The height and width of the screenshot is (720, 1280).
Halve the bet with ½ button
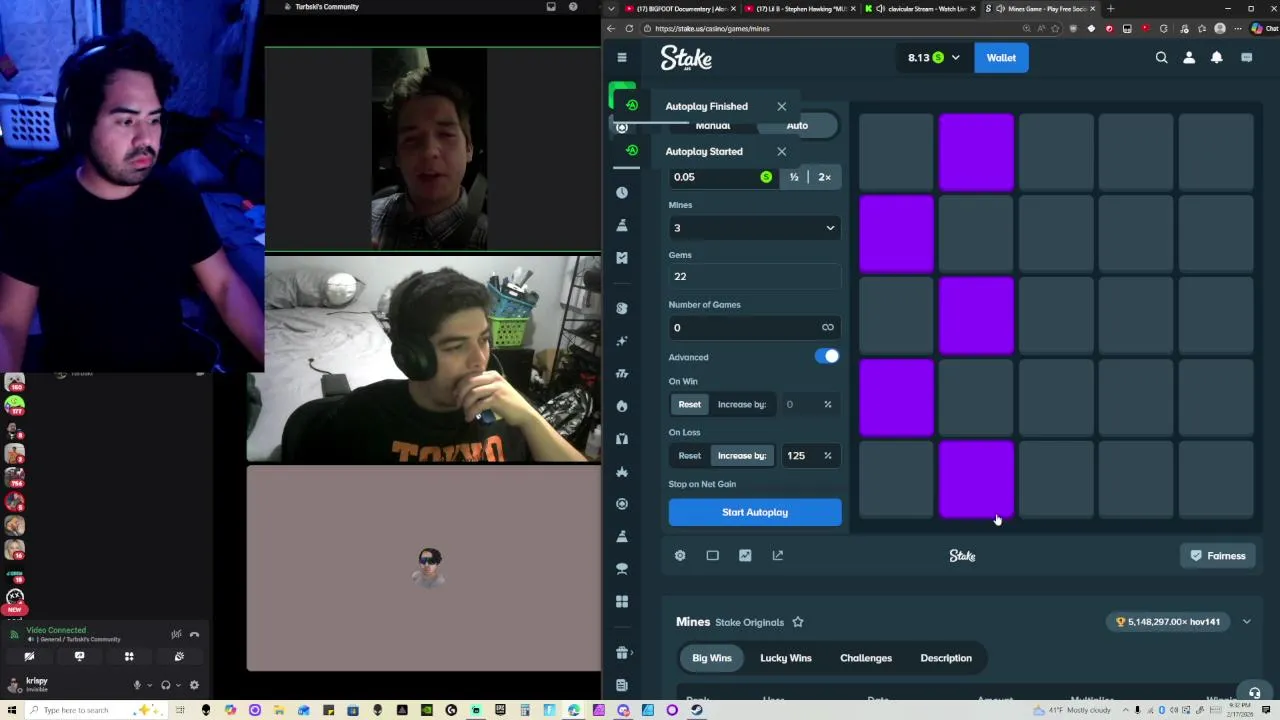click(x=794, y=177)
